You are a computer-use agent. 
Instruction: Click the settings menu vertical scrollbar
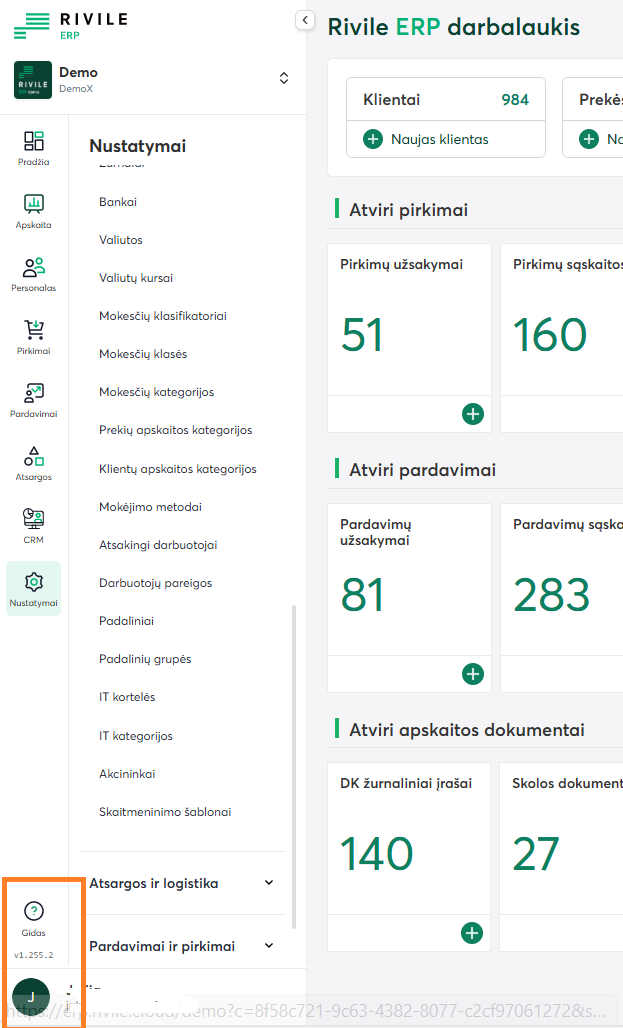293,760
